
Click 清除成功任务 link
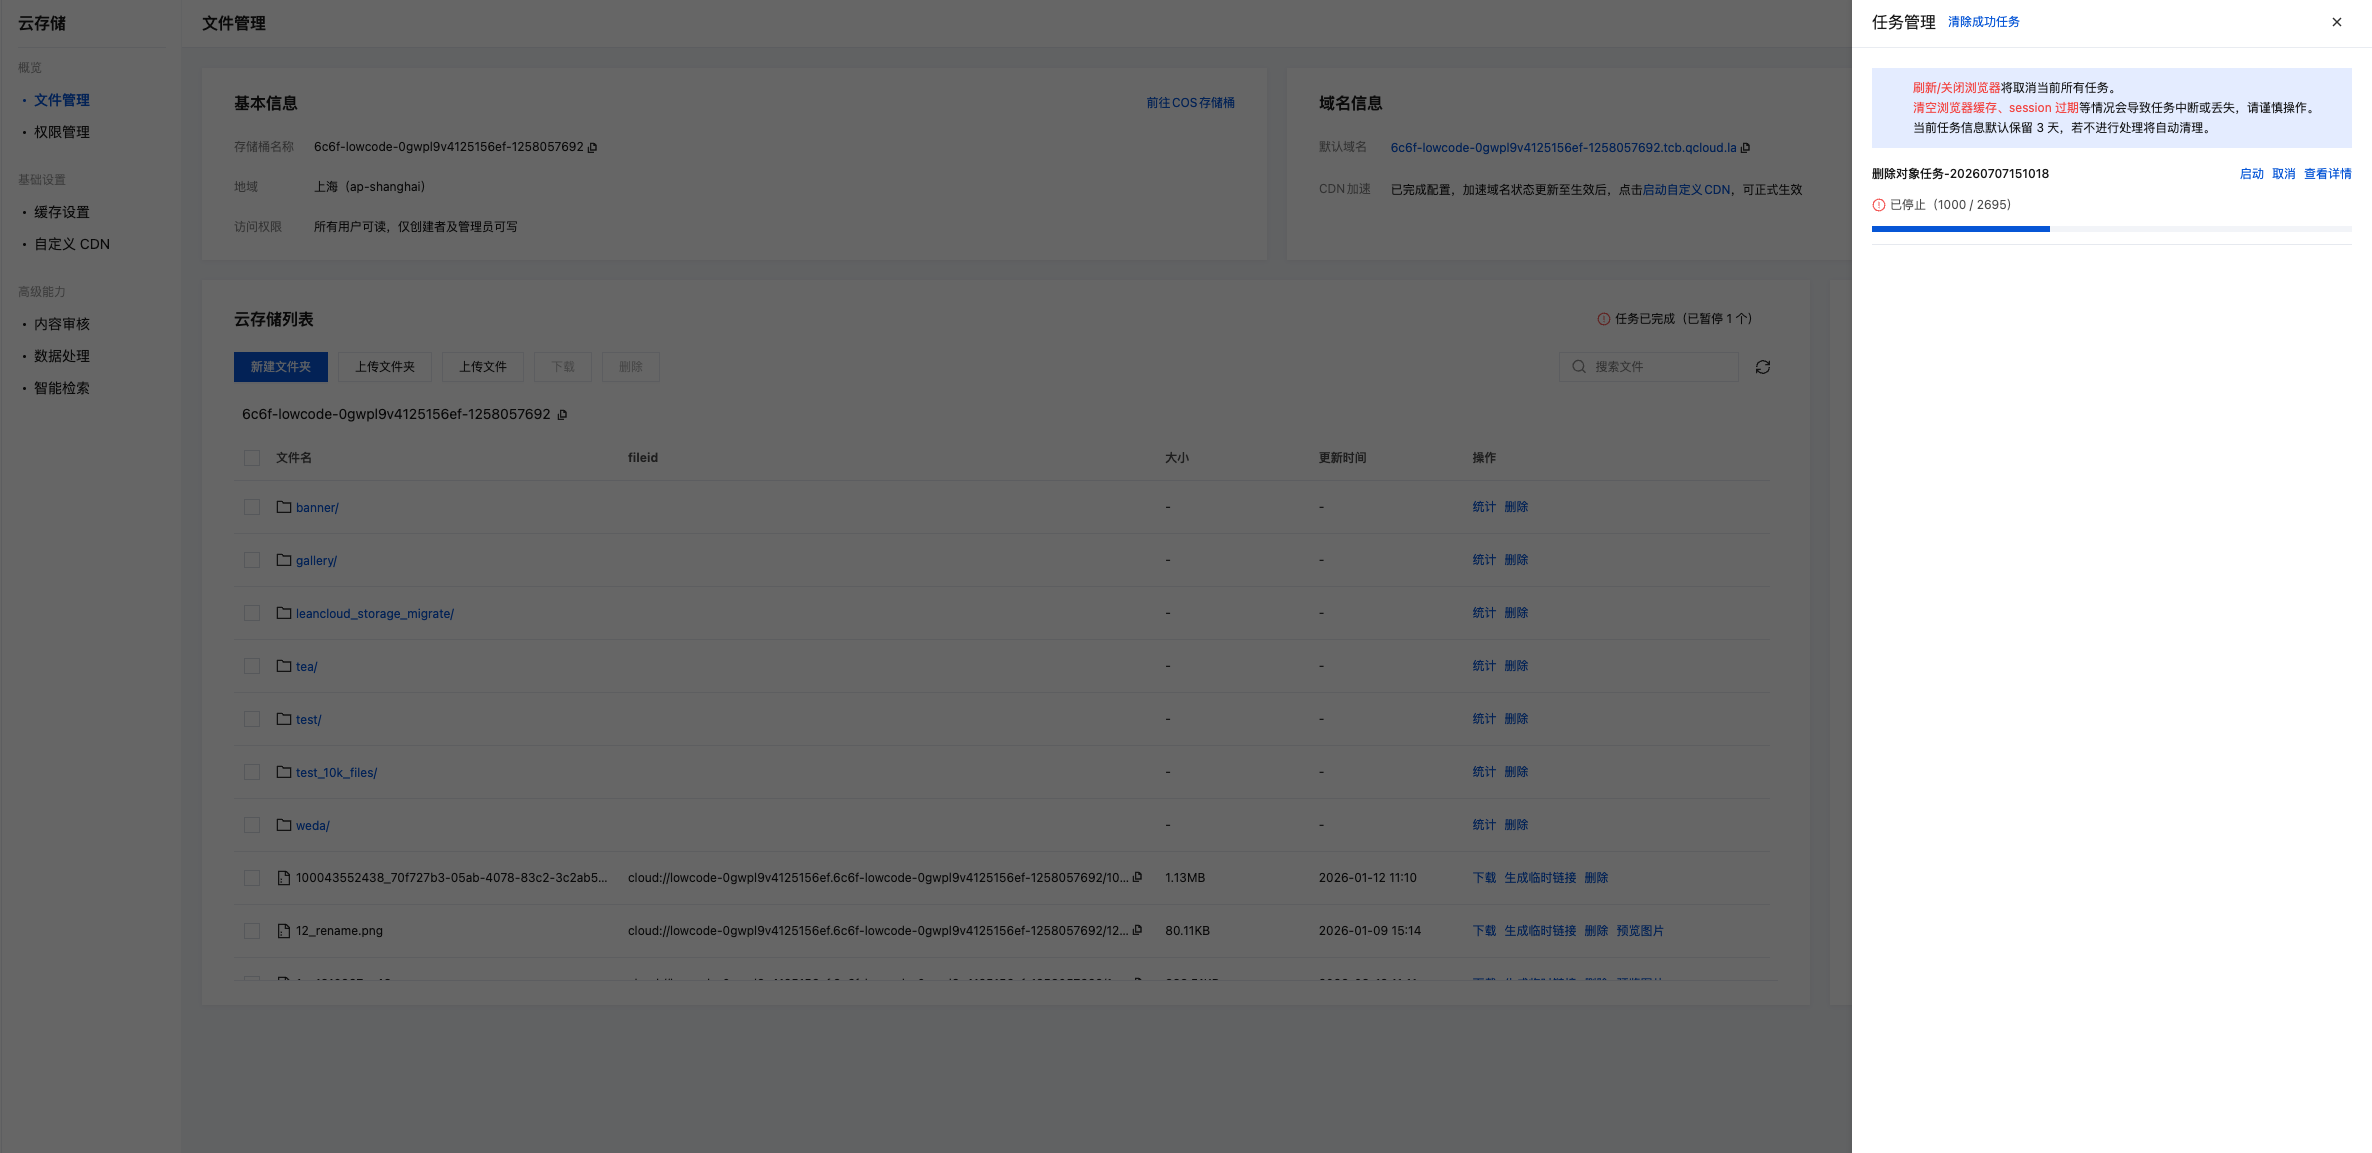1983,22
